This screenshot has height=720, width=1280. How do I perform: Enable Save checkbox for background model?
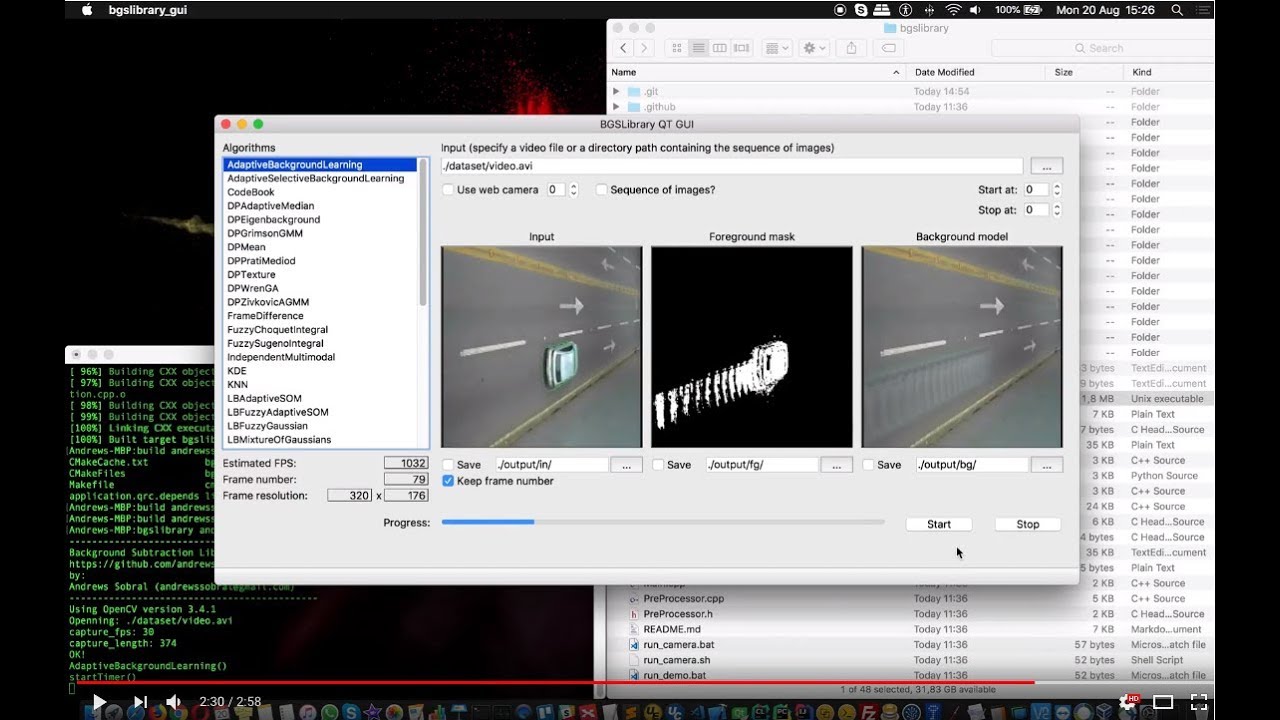point(869,465)
